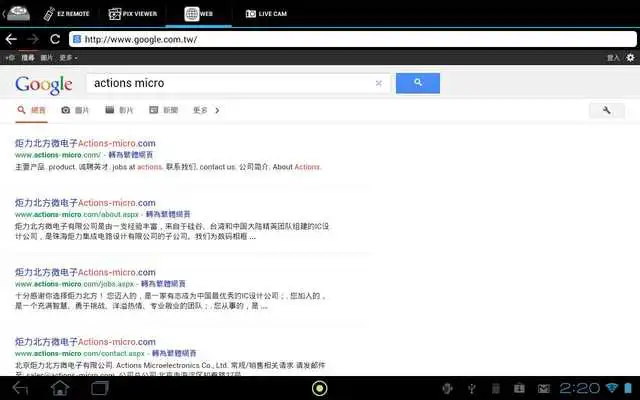Click the browser forward arrow

(33, 39)
